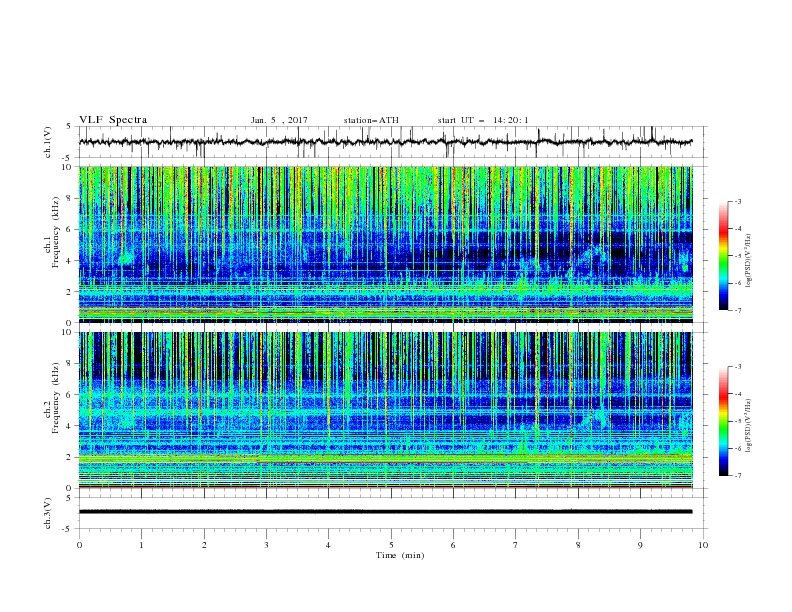Select the ch.1 color bar "log(PSD)(V²/Hz)" label
The height and width of the screenshot is (612, 792).
coord(749,261)
